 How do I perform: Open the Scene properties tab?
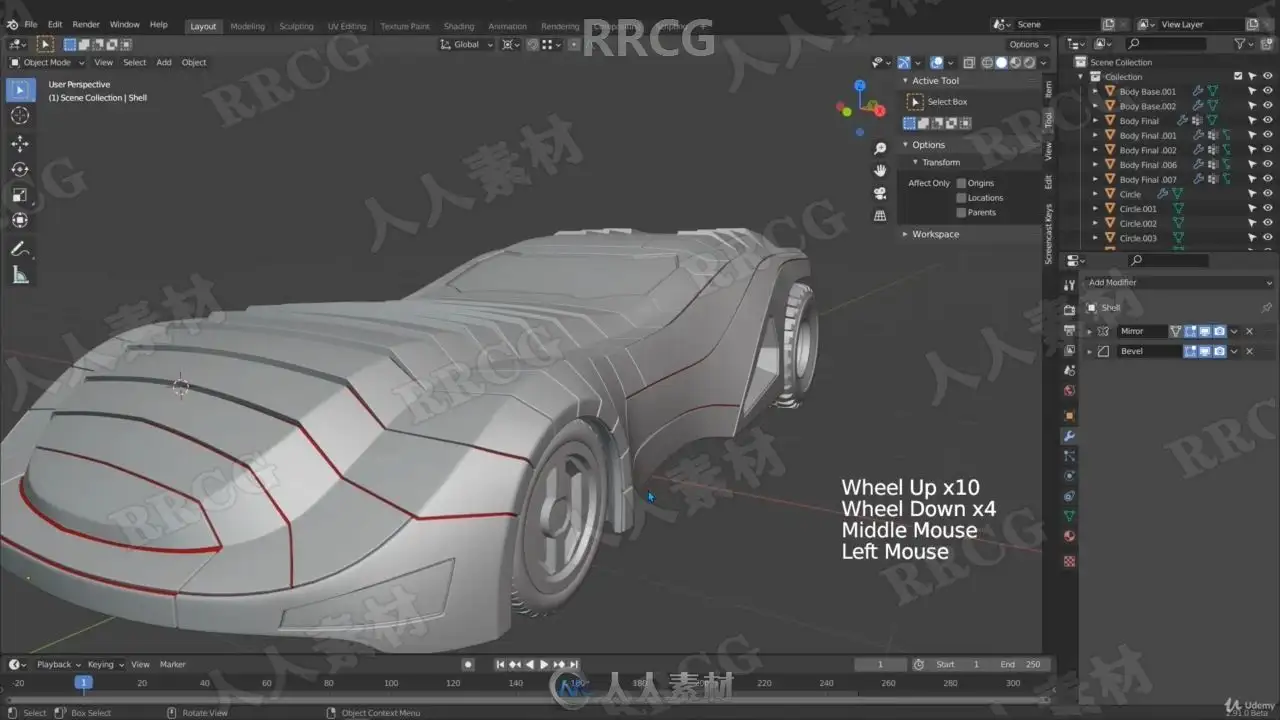[x=1069, y=371]
